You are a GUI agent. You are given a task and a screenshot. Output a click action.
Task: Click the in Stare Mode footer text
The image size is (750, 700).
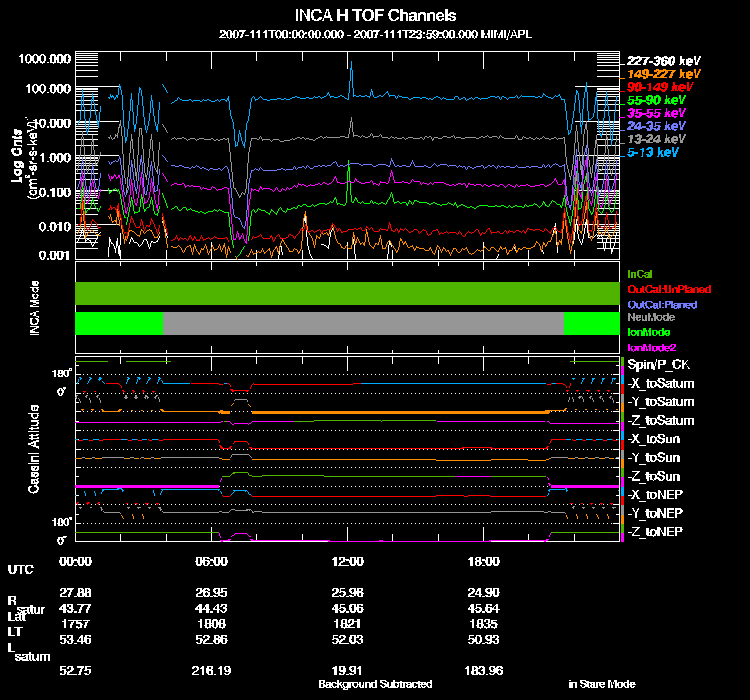click(x=598, y=684)
